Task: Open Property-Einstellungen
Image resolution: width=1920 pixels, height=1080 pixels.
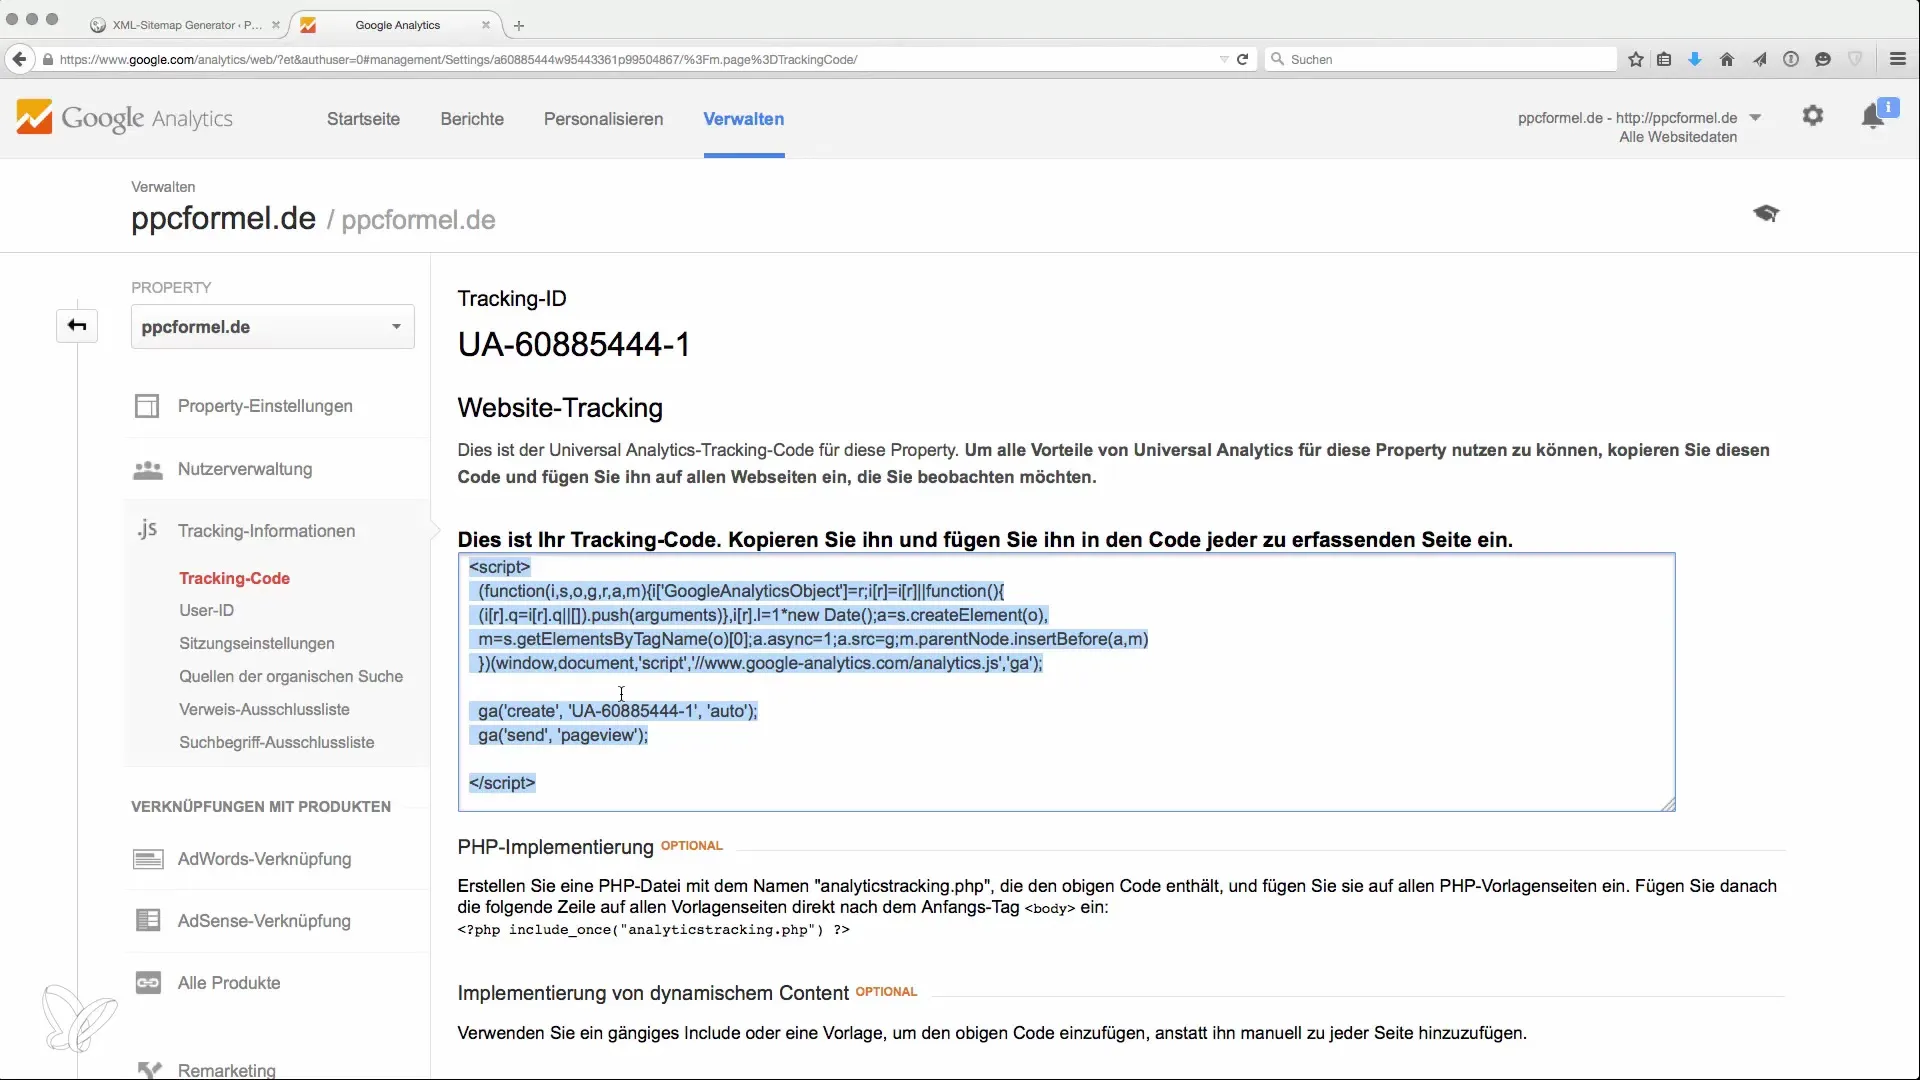Action: (x=265, y=406)
